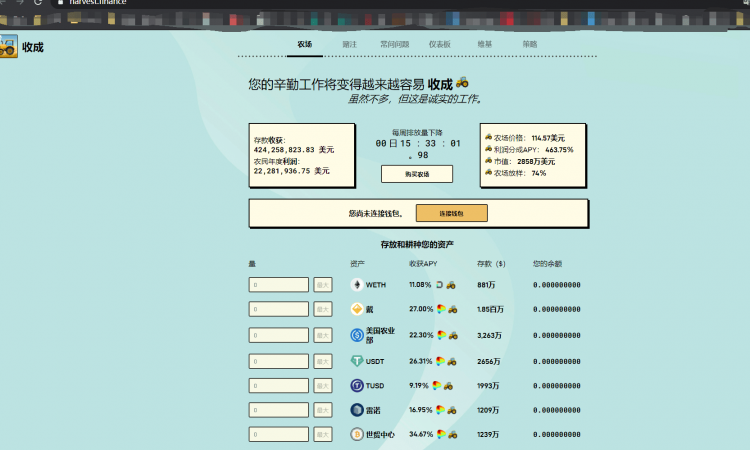Click the tractor icon beside 市值
Viewport: 750px width, 450px height.
pyautogui.click(x=488, y=161)
